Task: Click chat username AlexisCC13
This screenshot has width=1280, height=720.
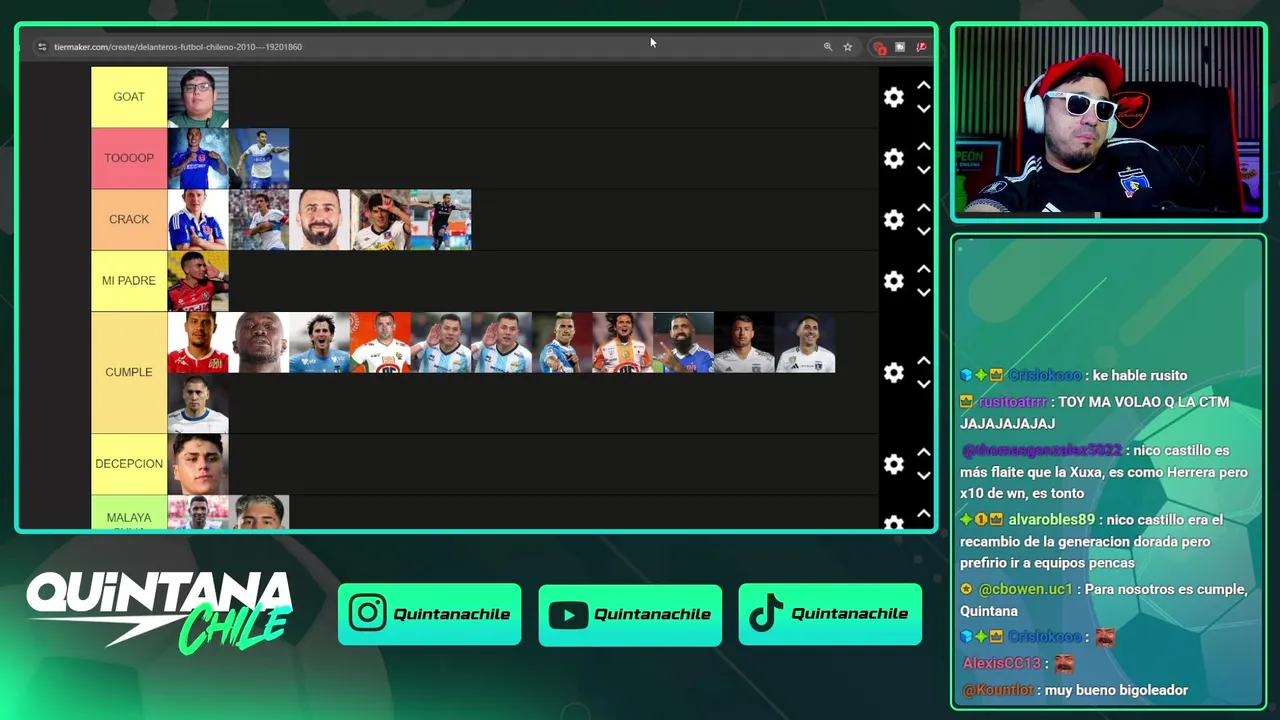Action: click(1001, 663)
